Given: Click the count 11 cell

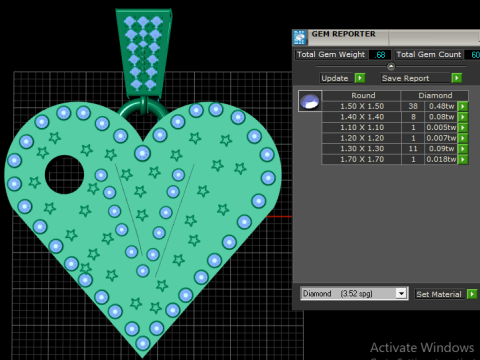Looking at the screenshot, I should (x=413, y=149).
